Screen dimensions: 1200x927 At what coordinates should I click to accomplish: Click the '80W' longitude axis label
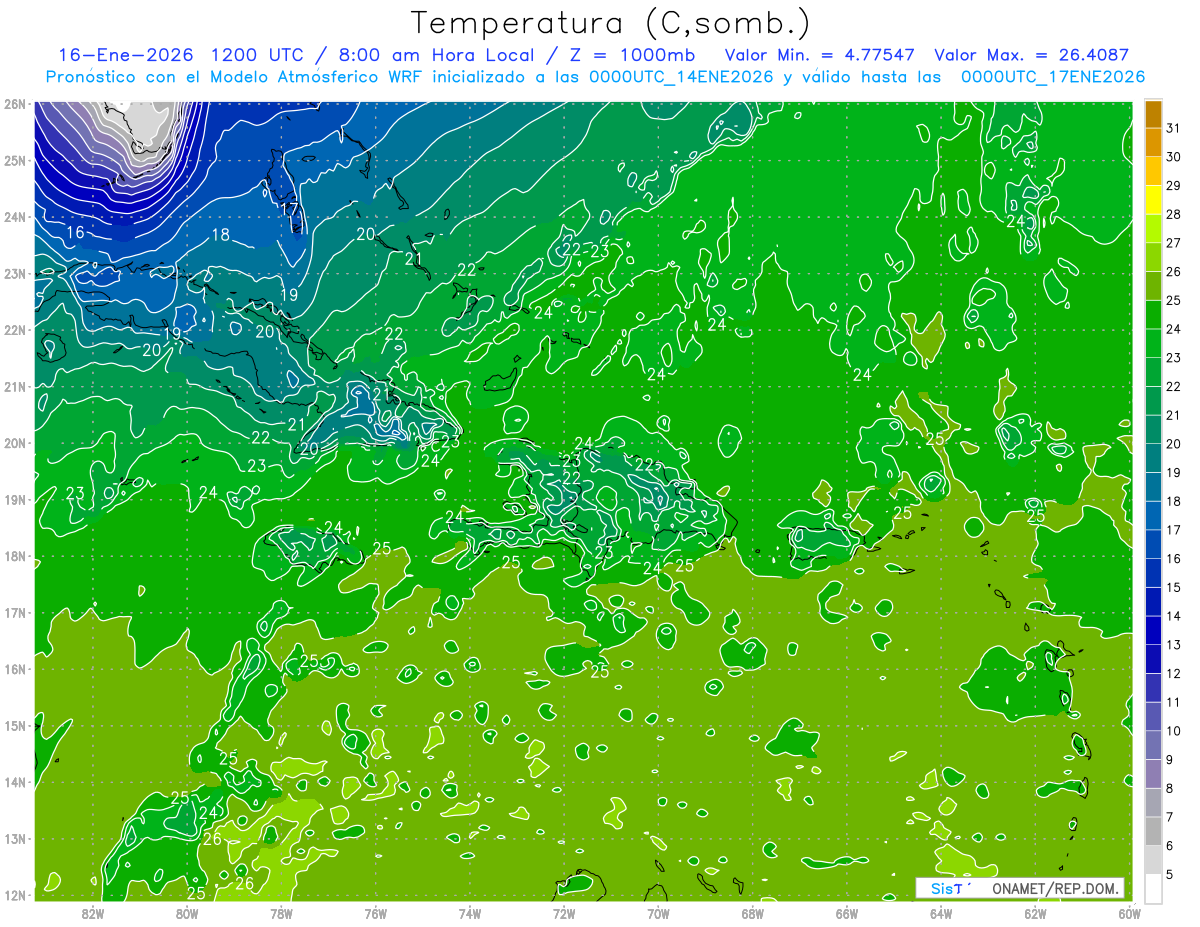click(x=187, y=913)
